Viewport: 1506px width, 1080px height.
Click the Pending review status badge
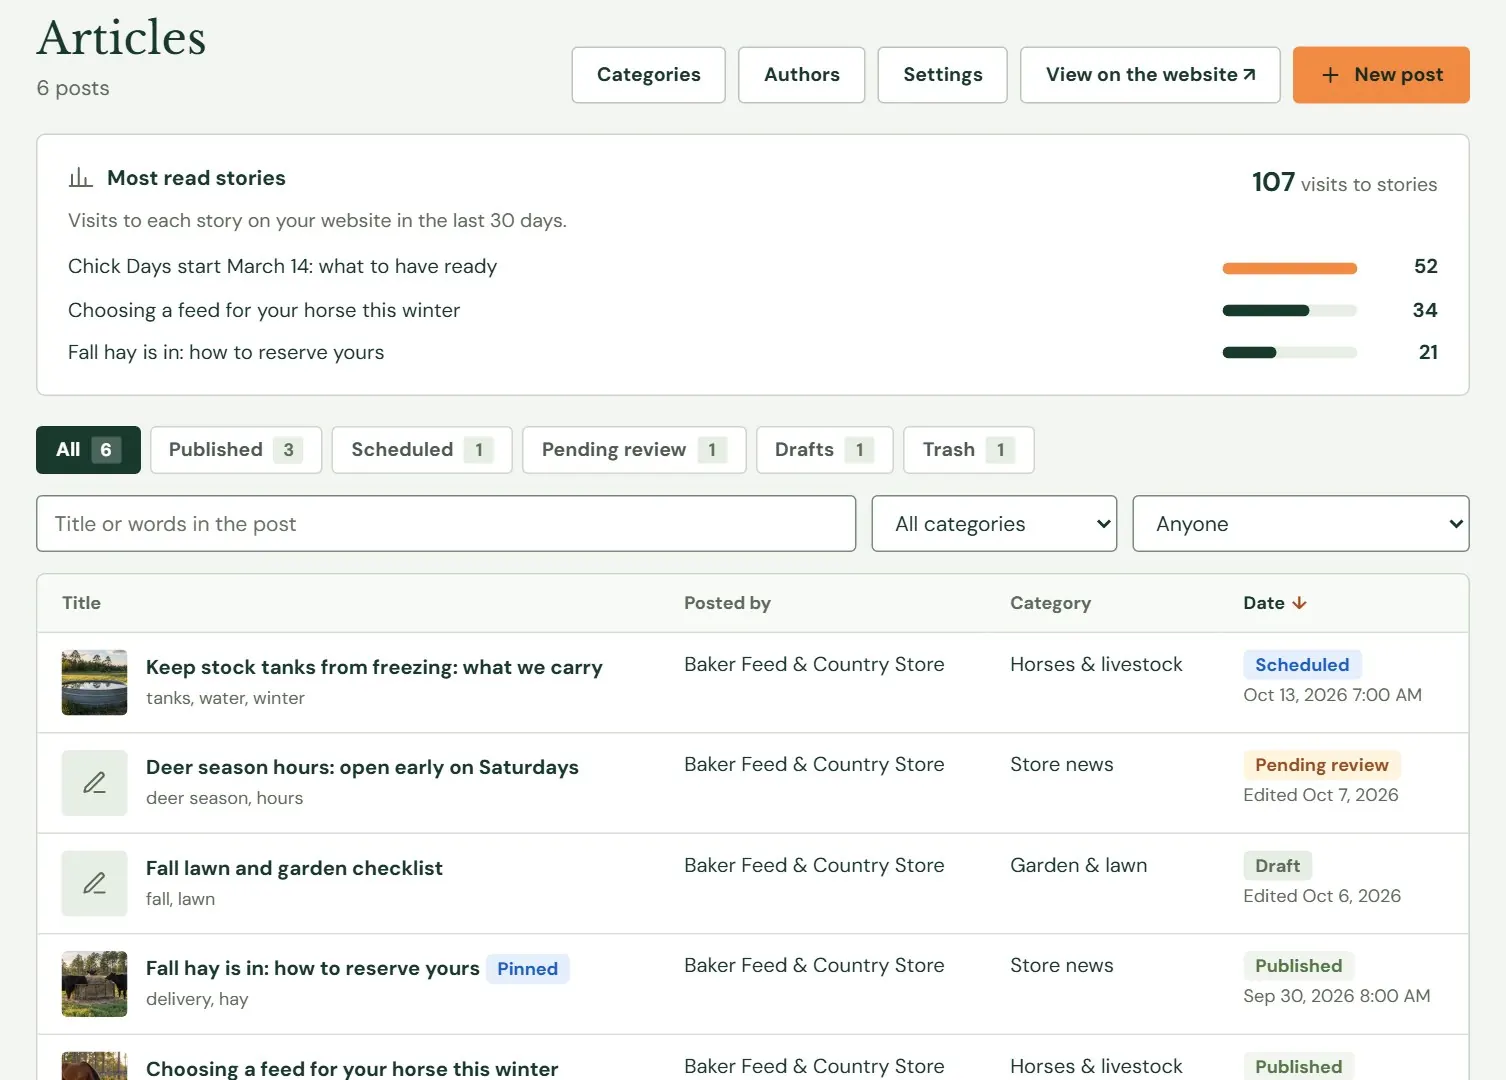pyautogui.click(x=1321, y=765)
